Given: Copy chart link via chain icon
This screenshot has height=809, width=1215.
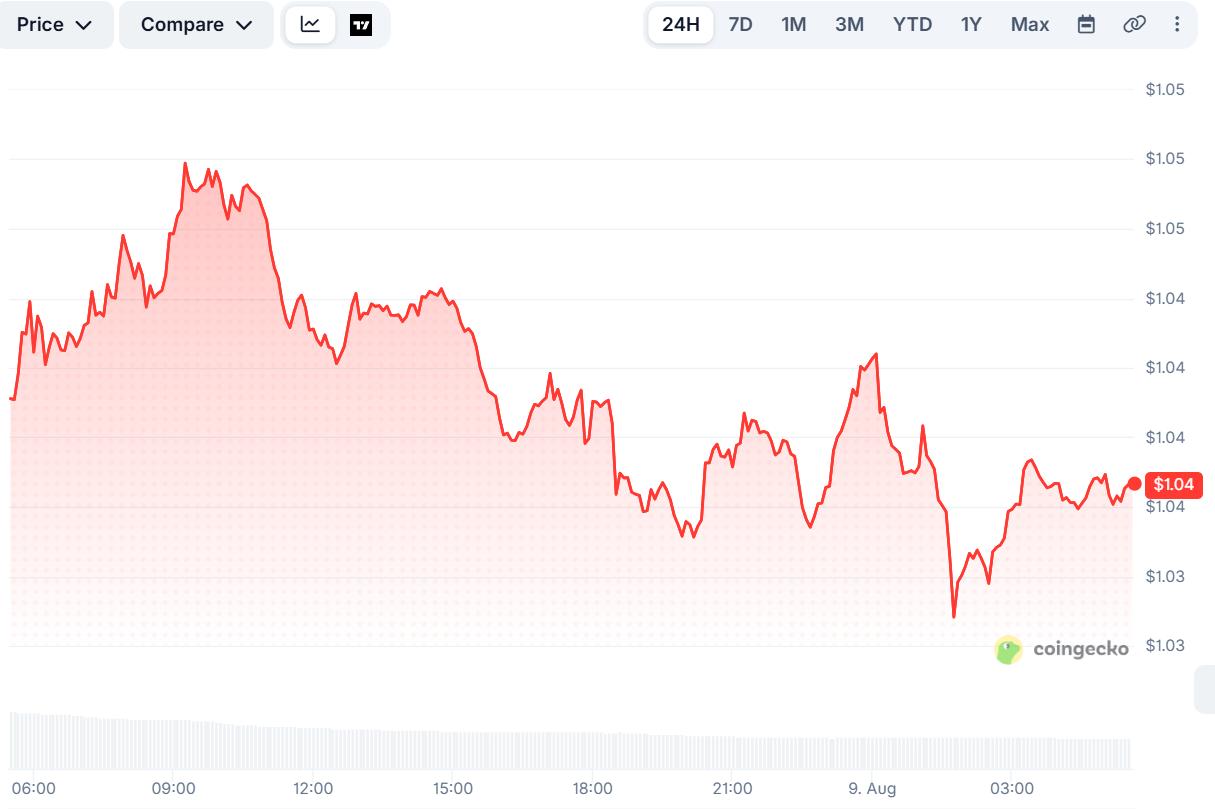Looking at the screenshot, I should [x=1134, y=25].
